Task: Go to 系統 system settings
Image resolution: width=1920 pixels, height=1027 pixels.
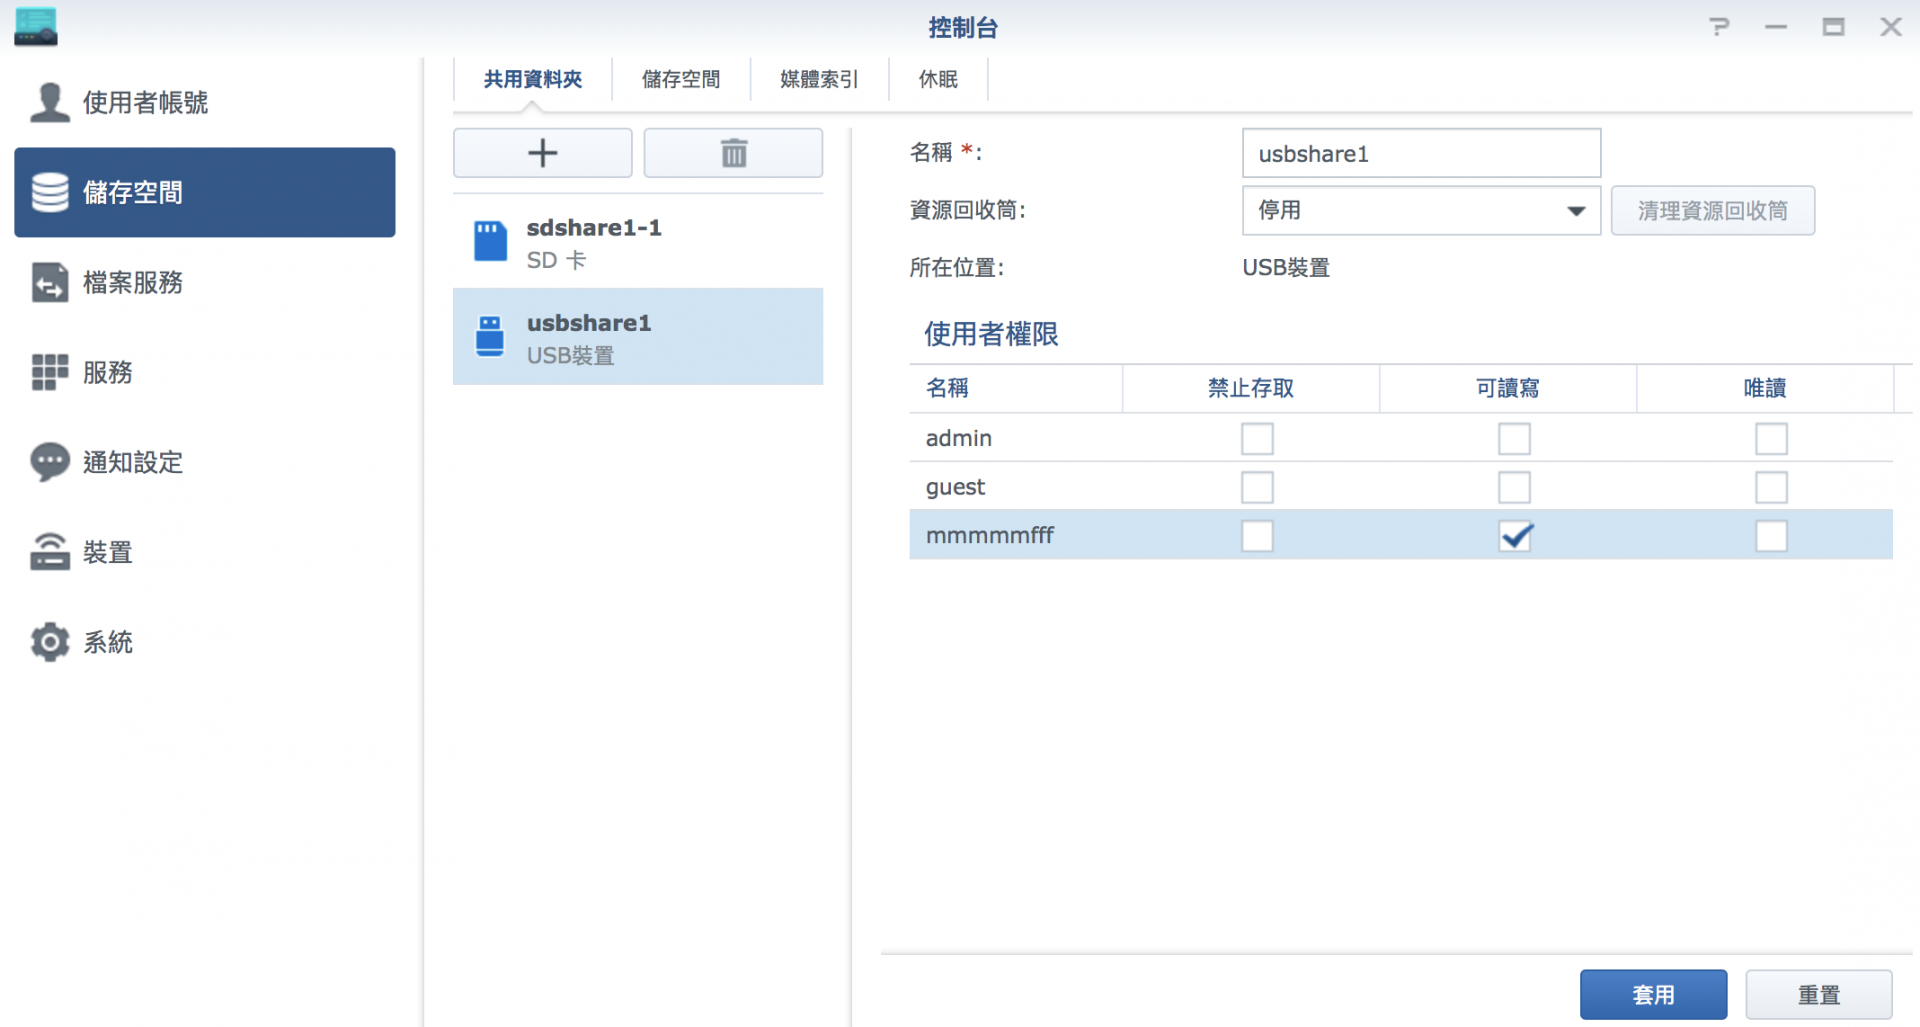Action: click(107, 642)
